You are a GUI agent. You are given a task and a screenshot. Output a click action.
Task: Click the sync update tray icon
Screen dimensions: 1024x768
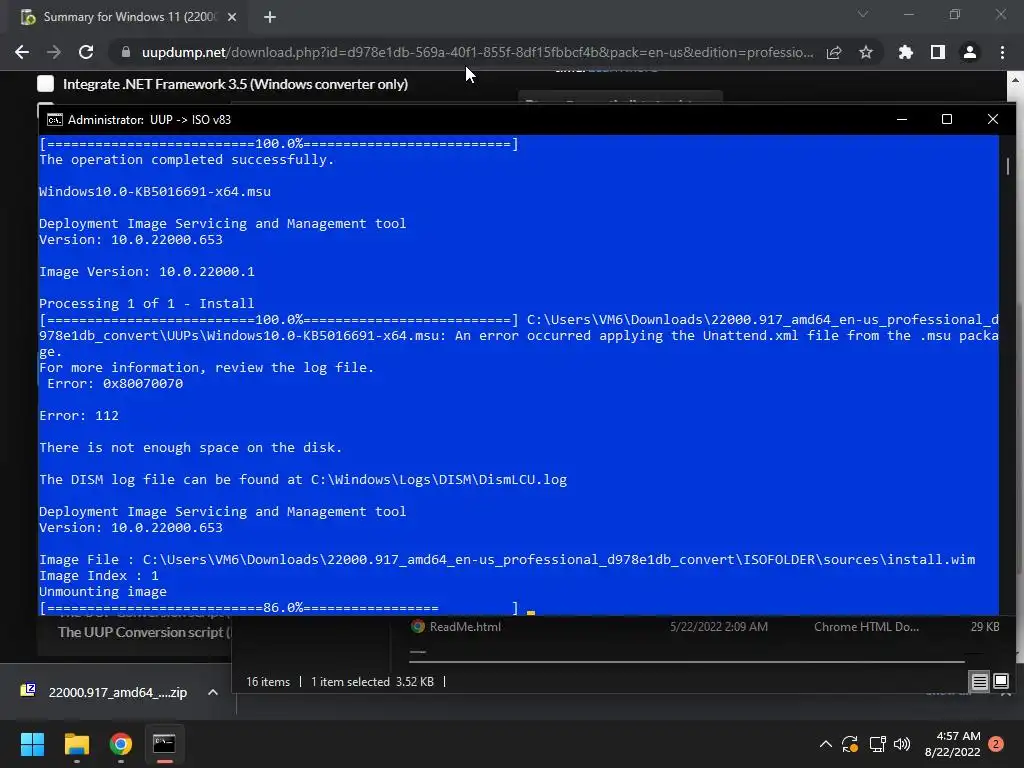(850, 744)
